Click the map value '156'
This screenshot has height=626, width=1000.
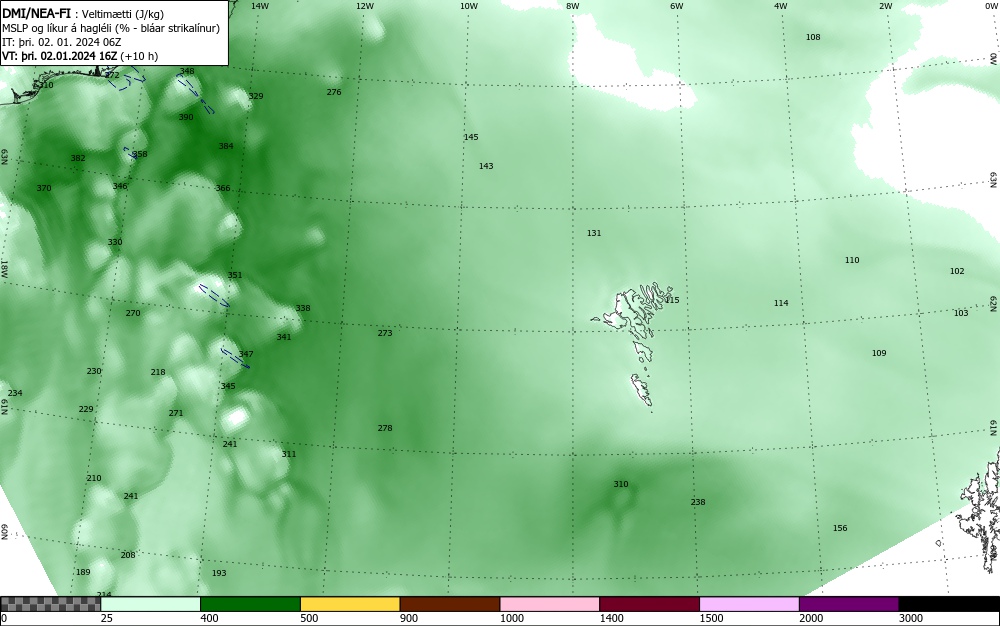840,528
